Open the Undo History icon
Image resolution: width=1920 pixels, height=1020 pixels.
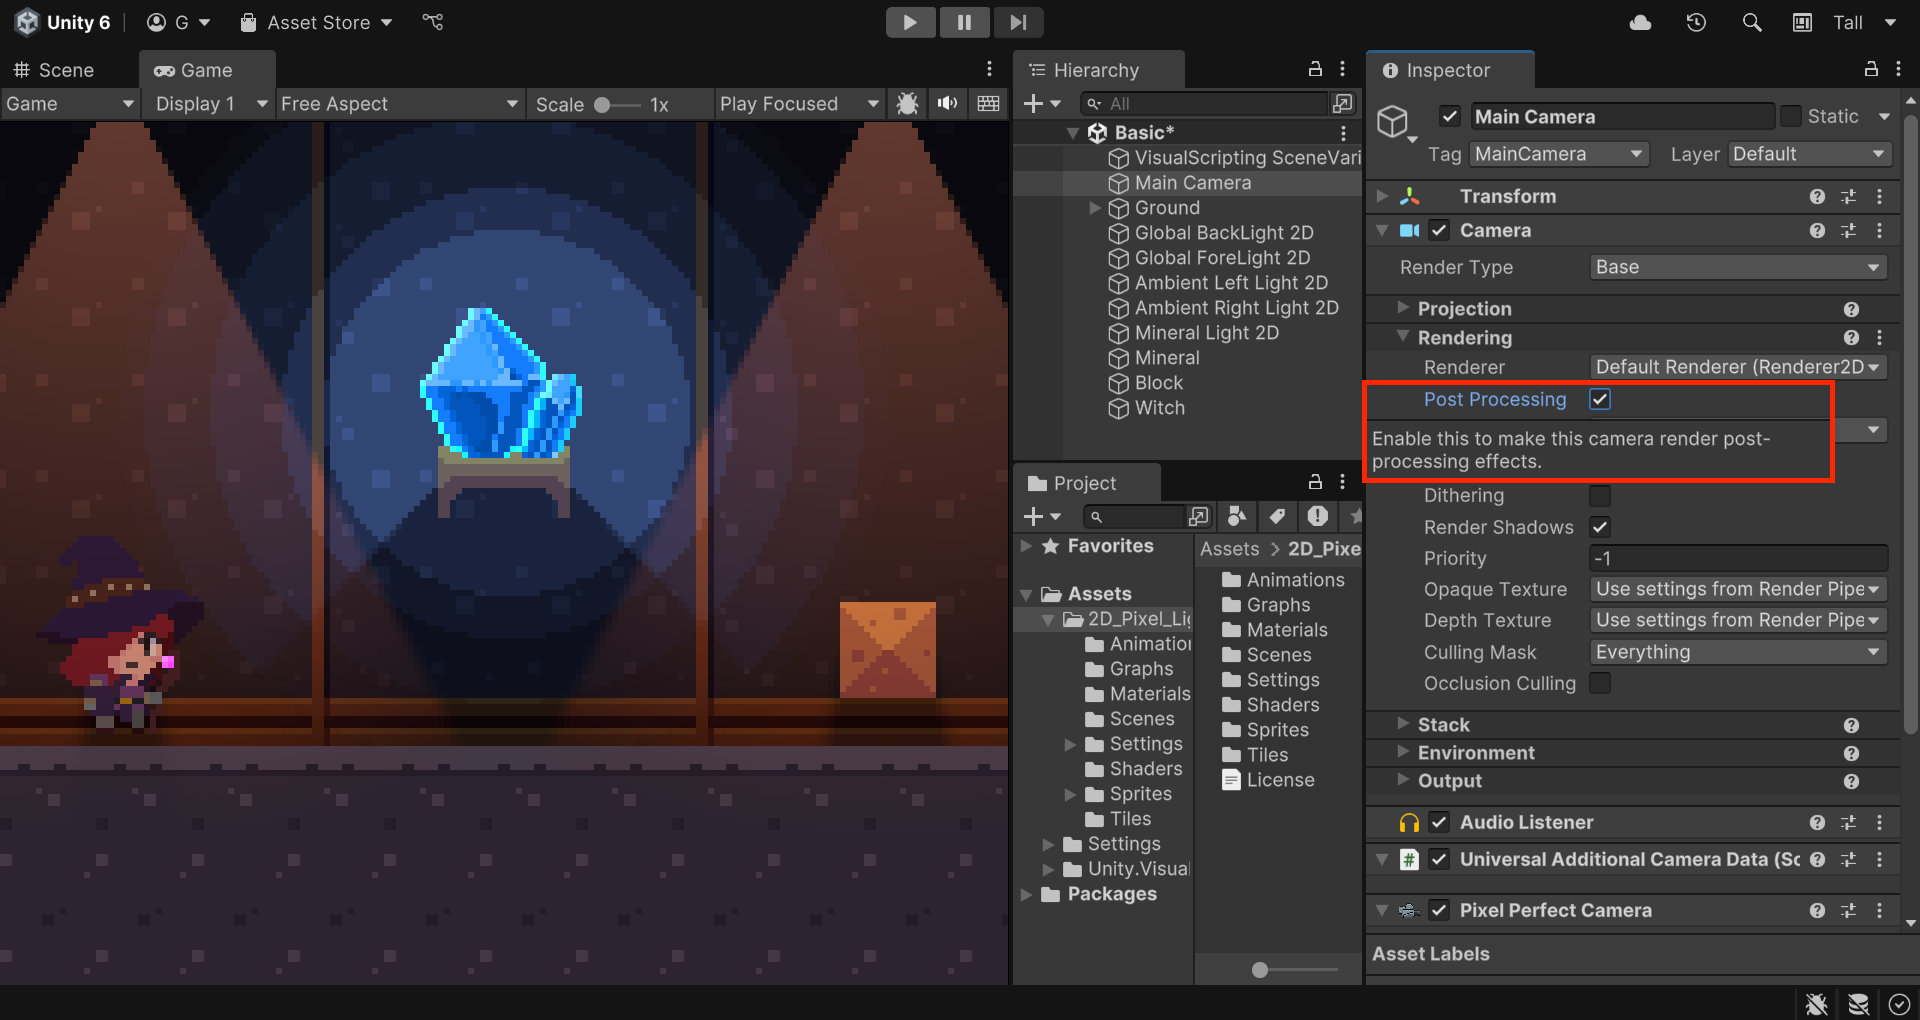click(x=1696, y=22)
